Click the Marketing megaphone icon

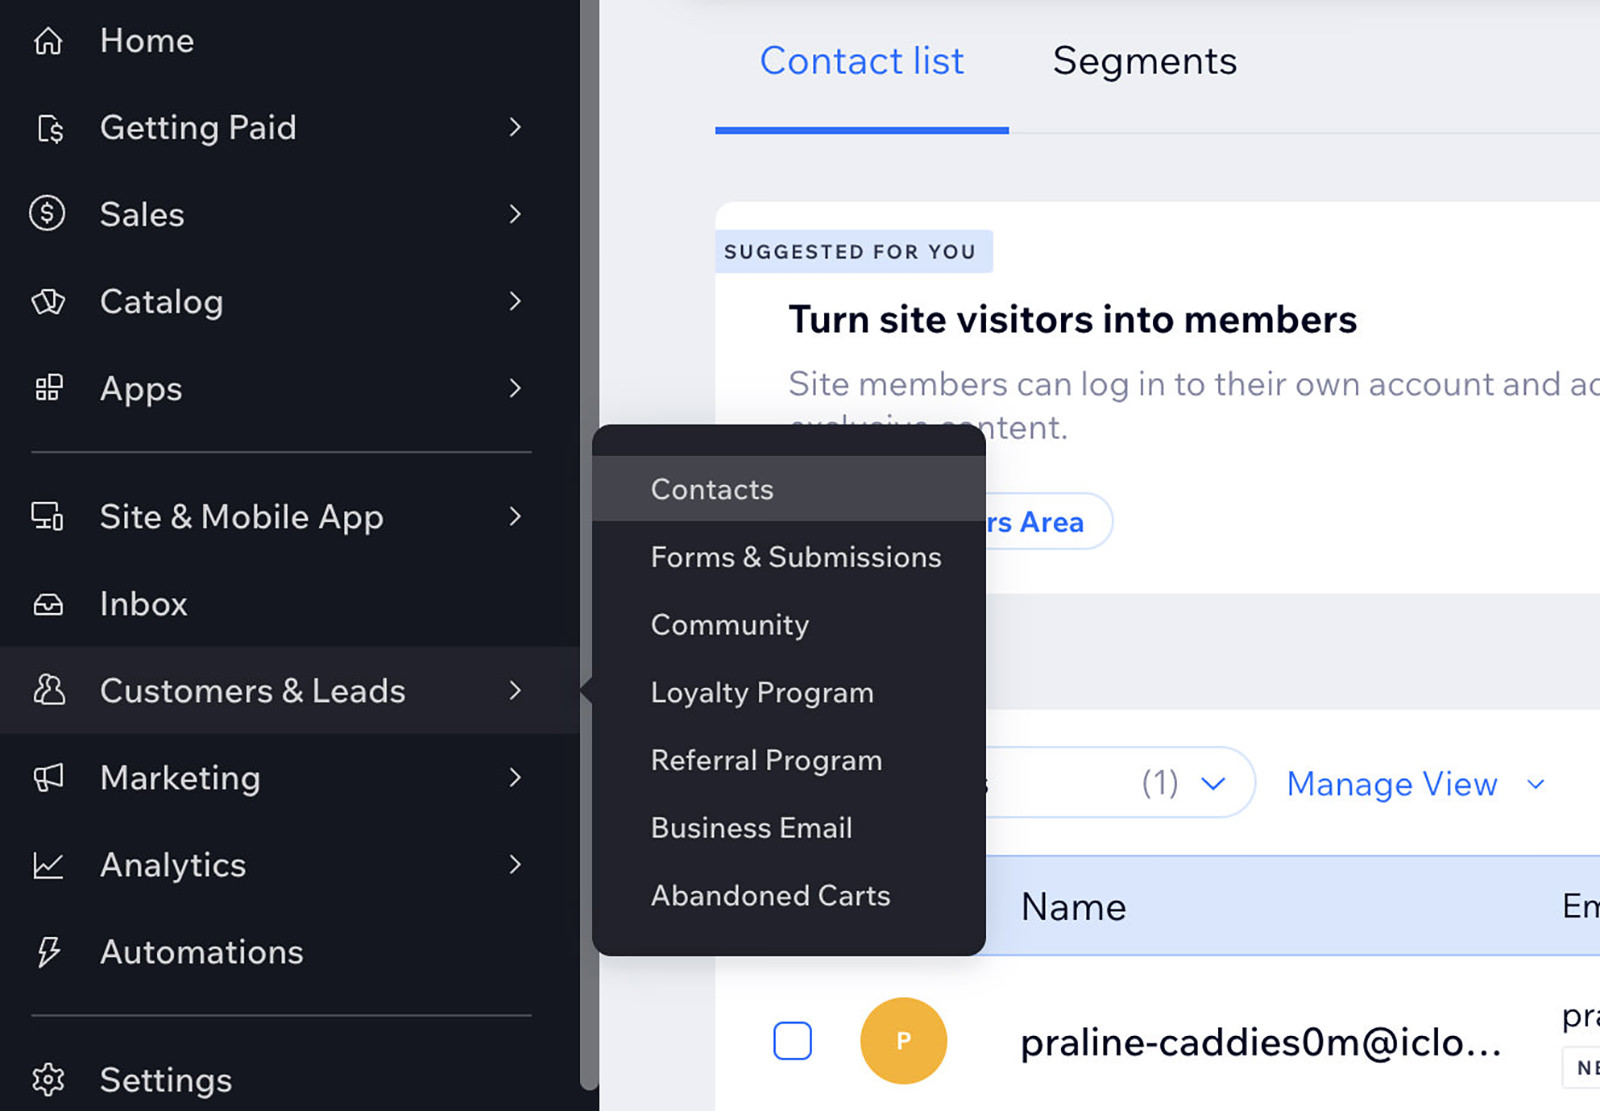[48, 777]
